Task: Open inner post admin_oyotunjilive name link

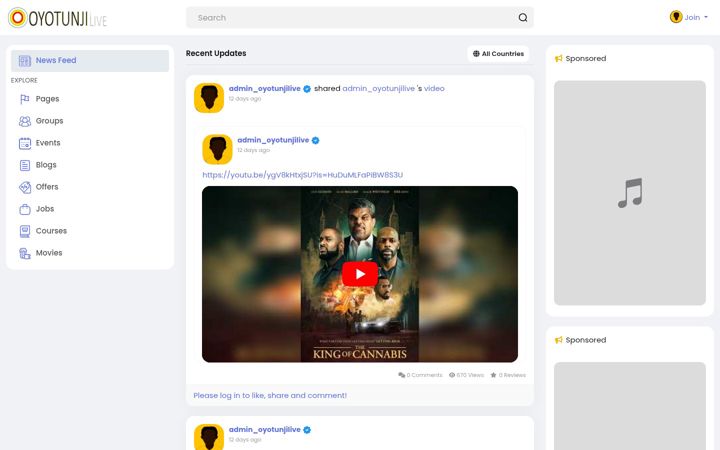Action: point(273,140)
